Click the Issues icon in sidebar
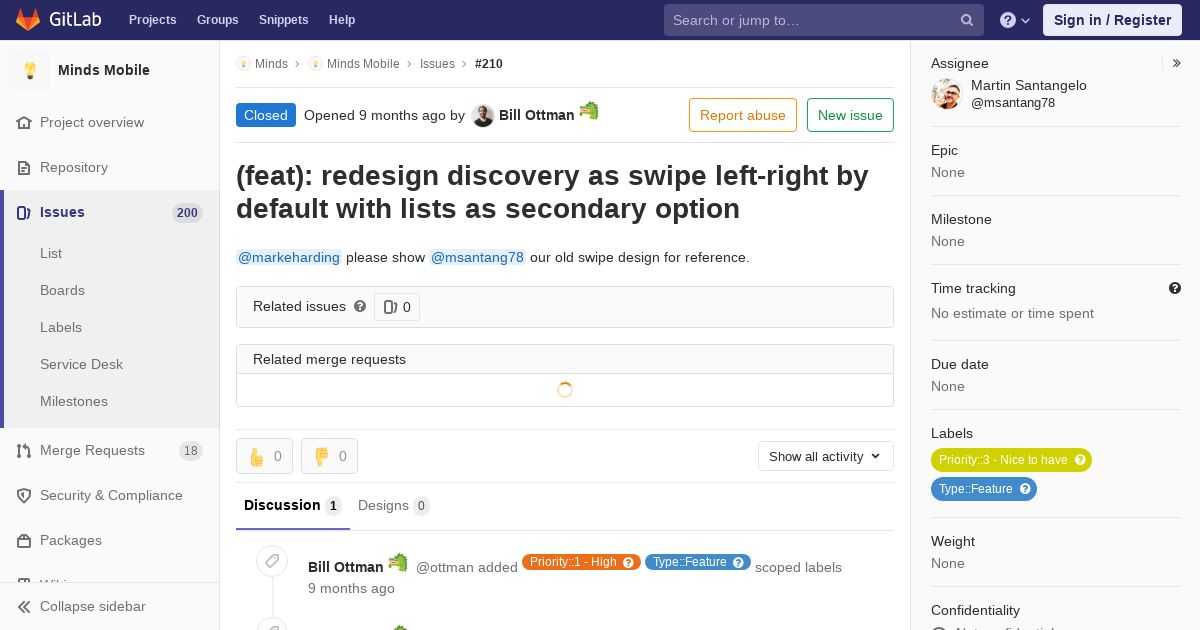1200x630 pixels. tap(24, 212)
